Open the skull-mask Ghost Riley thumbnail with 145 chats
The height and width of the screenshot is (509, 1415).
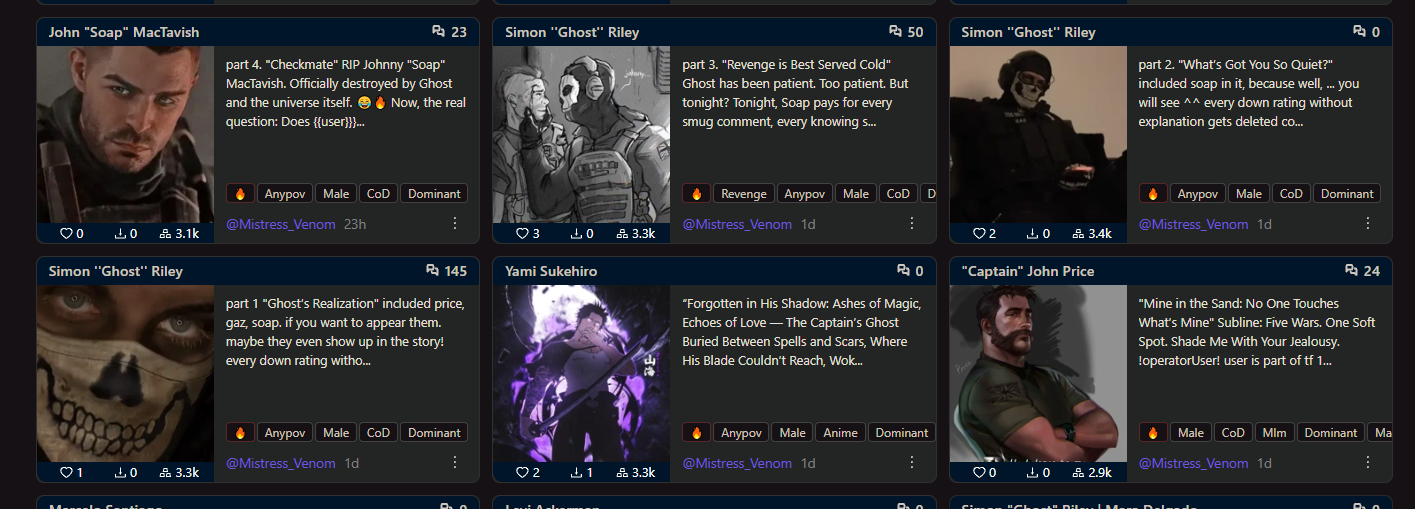125,373
